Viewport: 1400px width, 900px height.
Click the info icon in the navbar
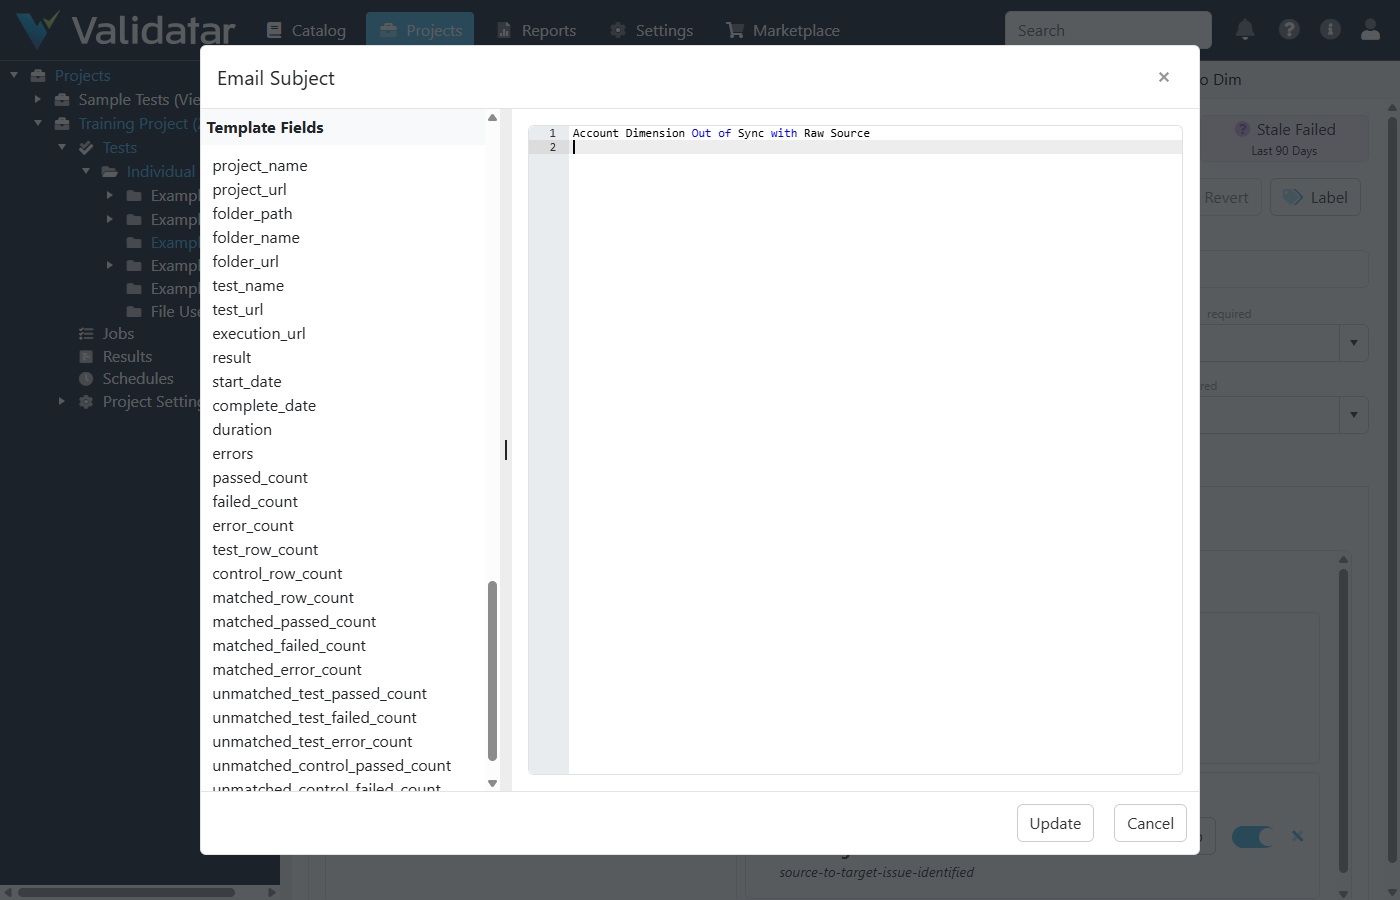pyautogui.click(x=1330, y=29)
